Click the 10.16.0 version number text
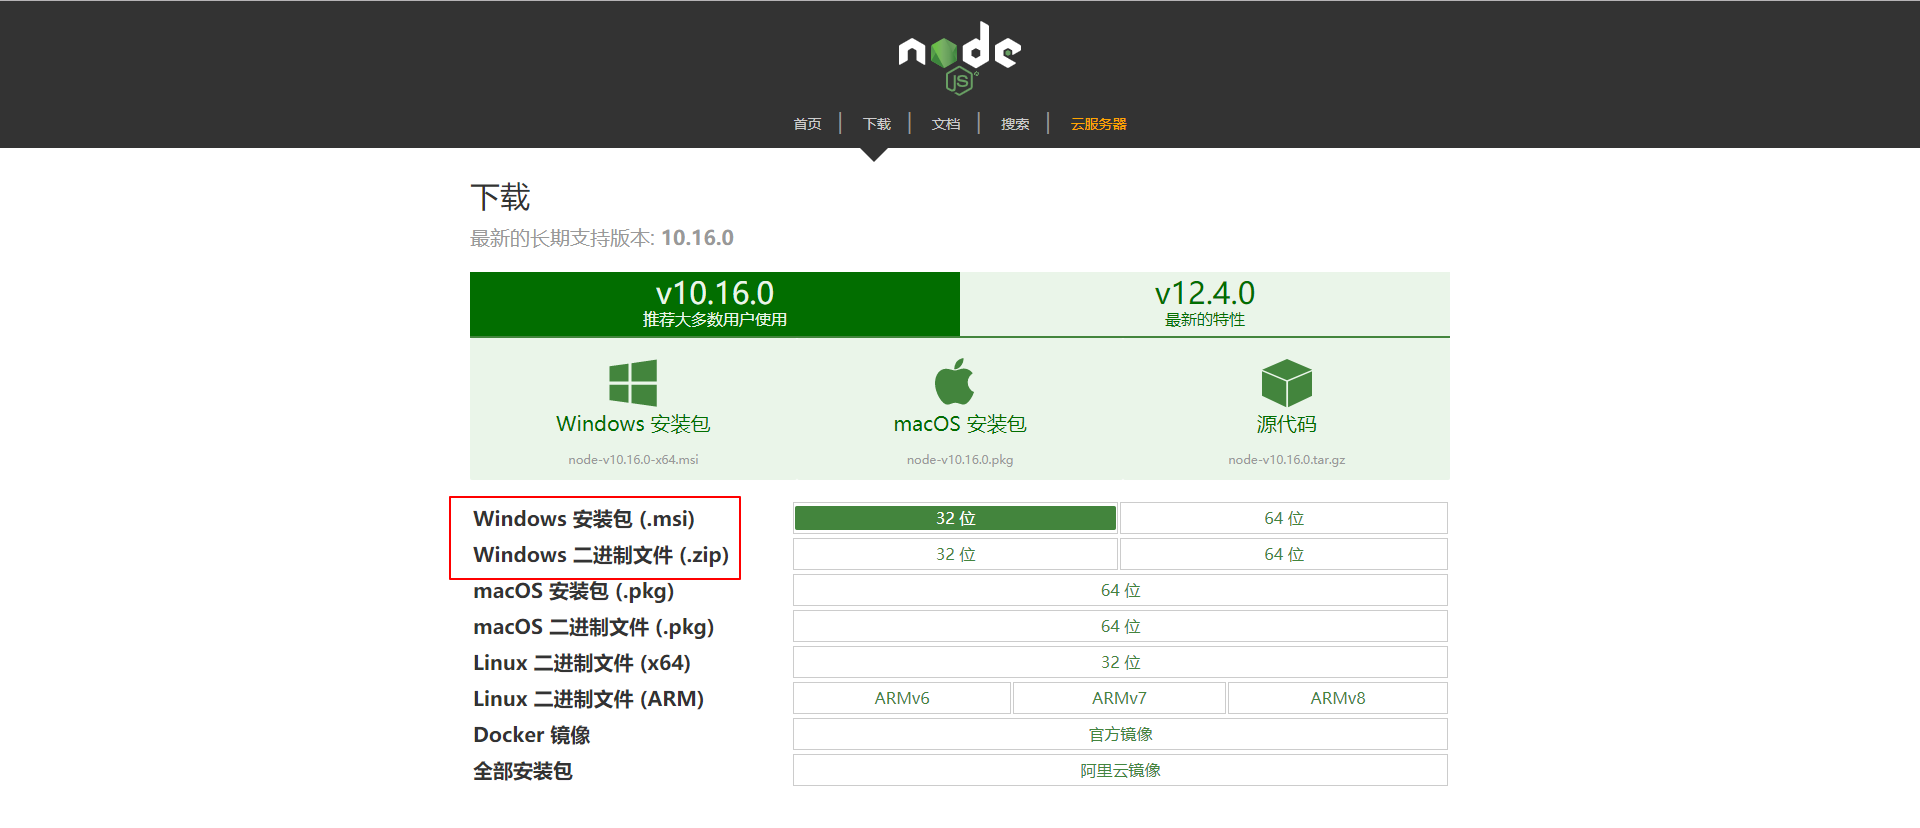Screen dimensions: 1920x828 coord(697,238)
